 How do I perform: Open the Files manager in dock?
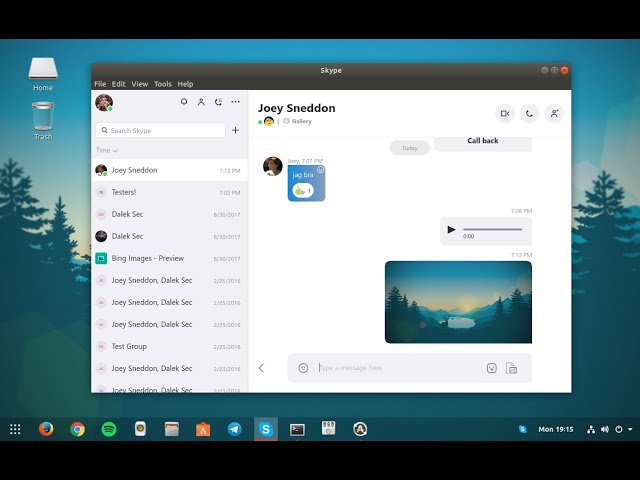point(172,429)
